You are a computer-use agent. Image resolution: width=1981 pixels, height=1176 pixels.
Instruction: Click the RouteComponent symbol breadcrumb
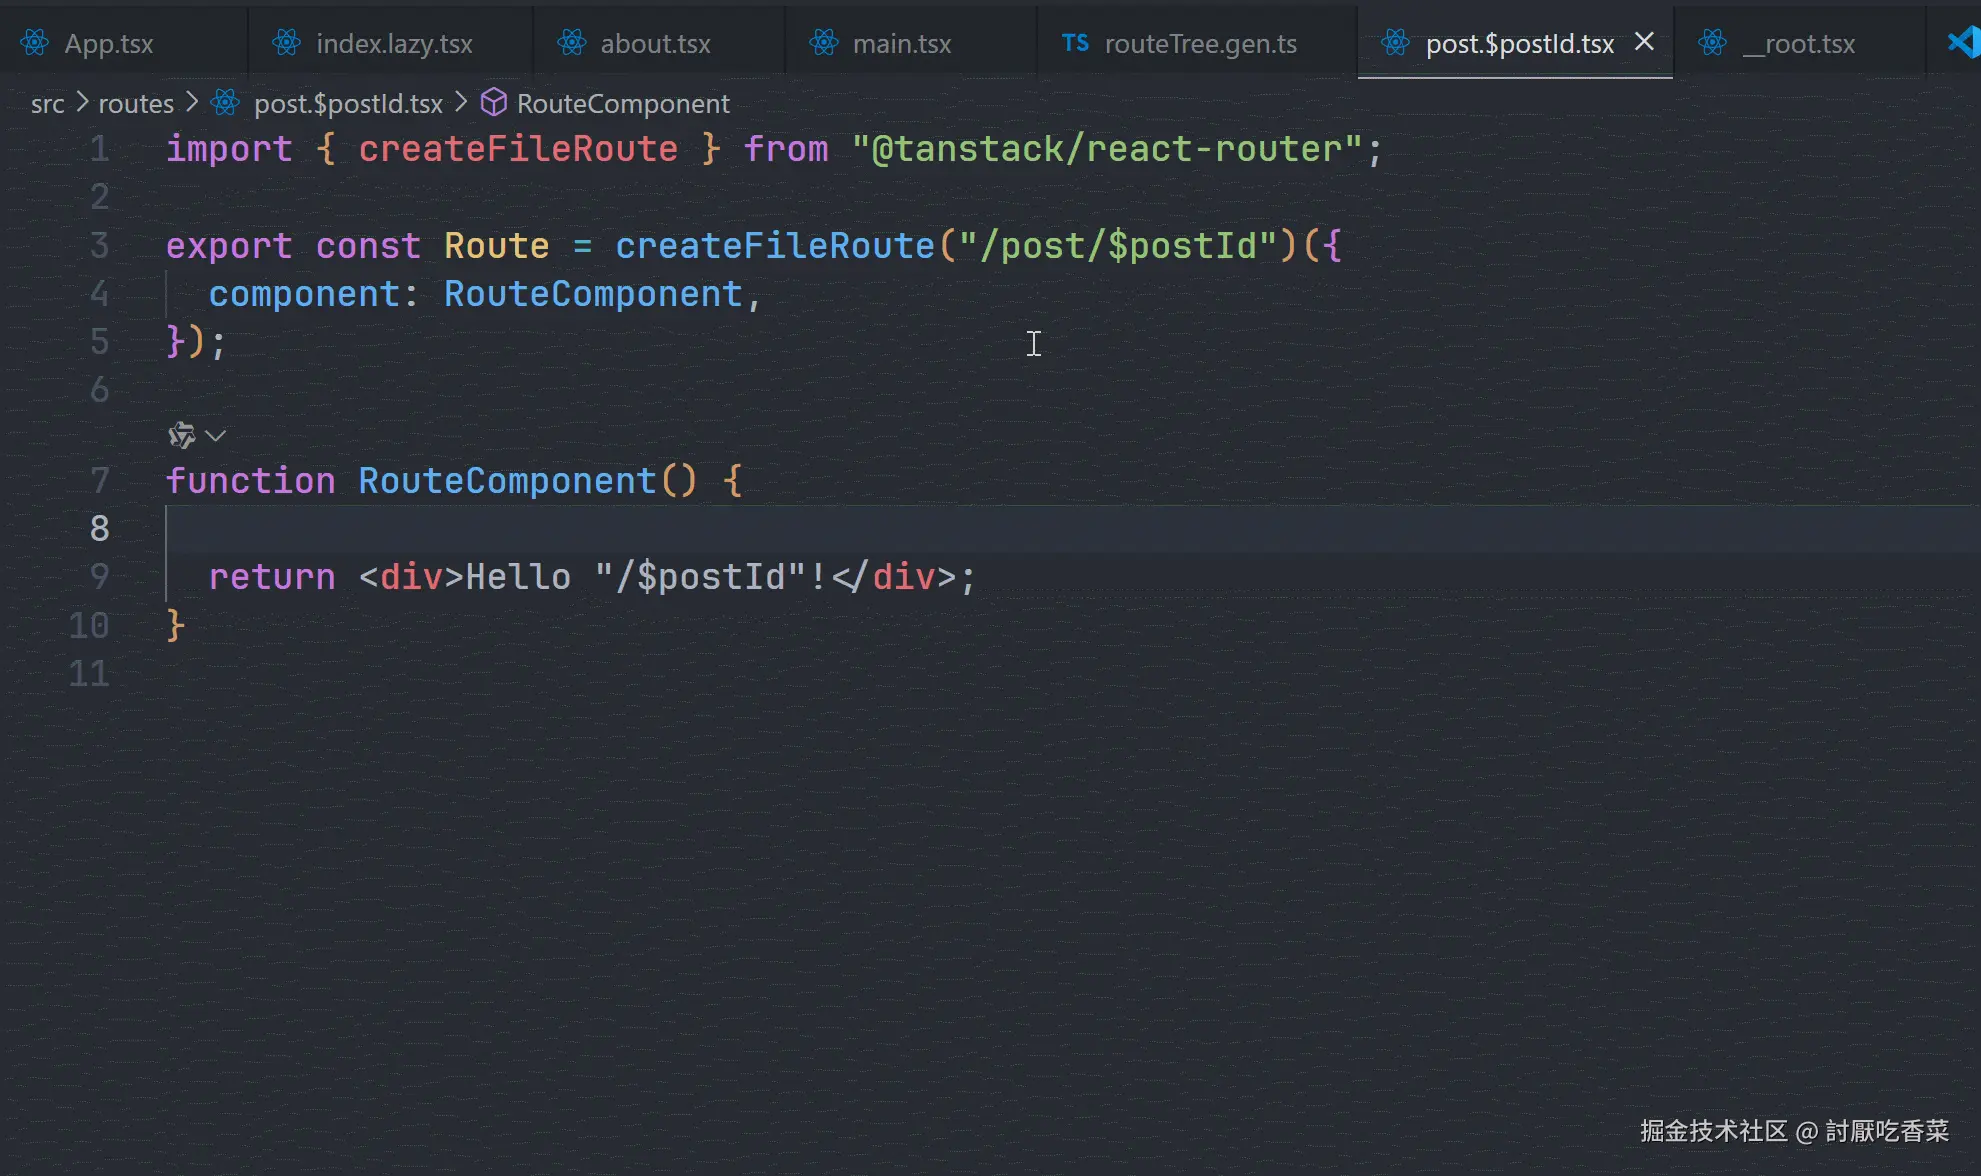click(x=622, y=103)
